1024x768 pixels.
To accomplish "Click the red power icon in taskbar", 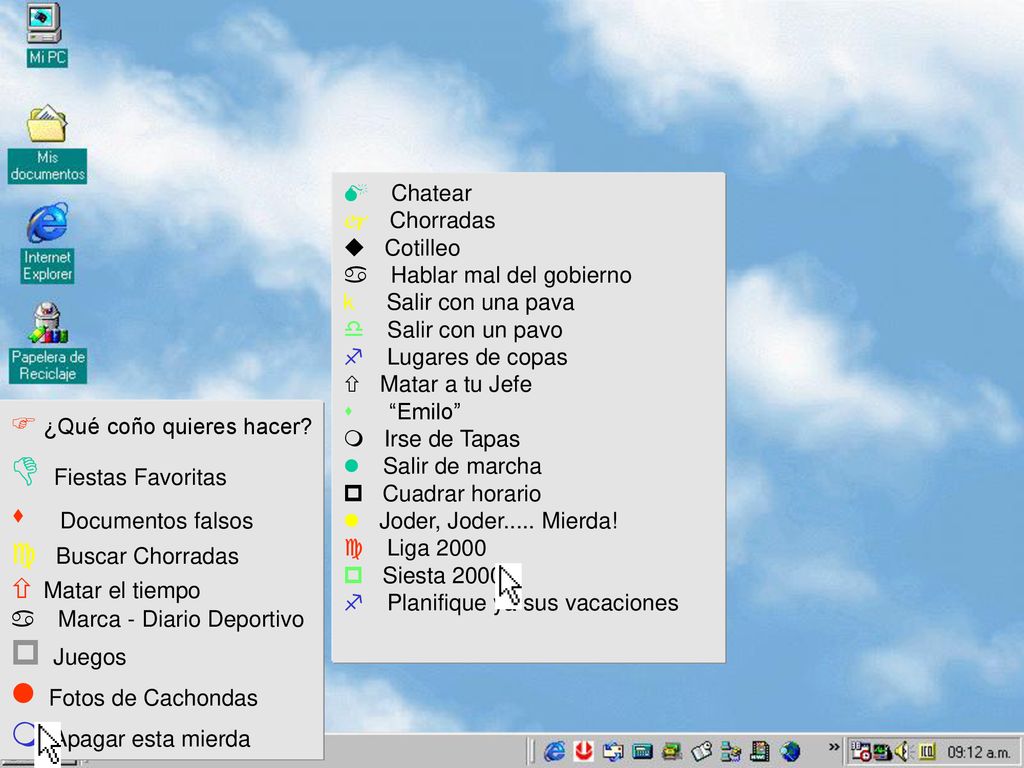I will 584,752.
